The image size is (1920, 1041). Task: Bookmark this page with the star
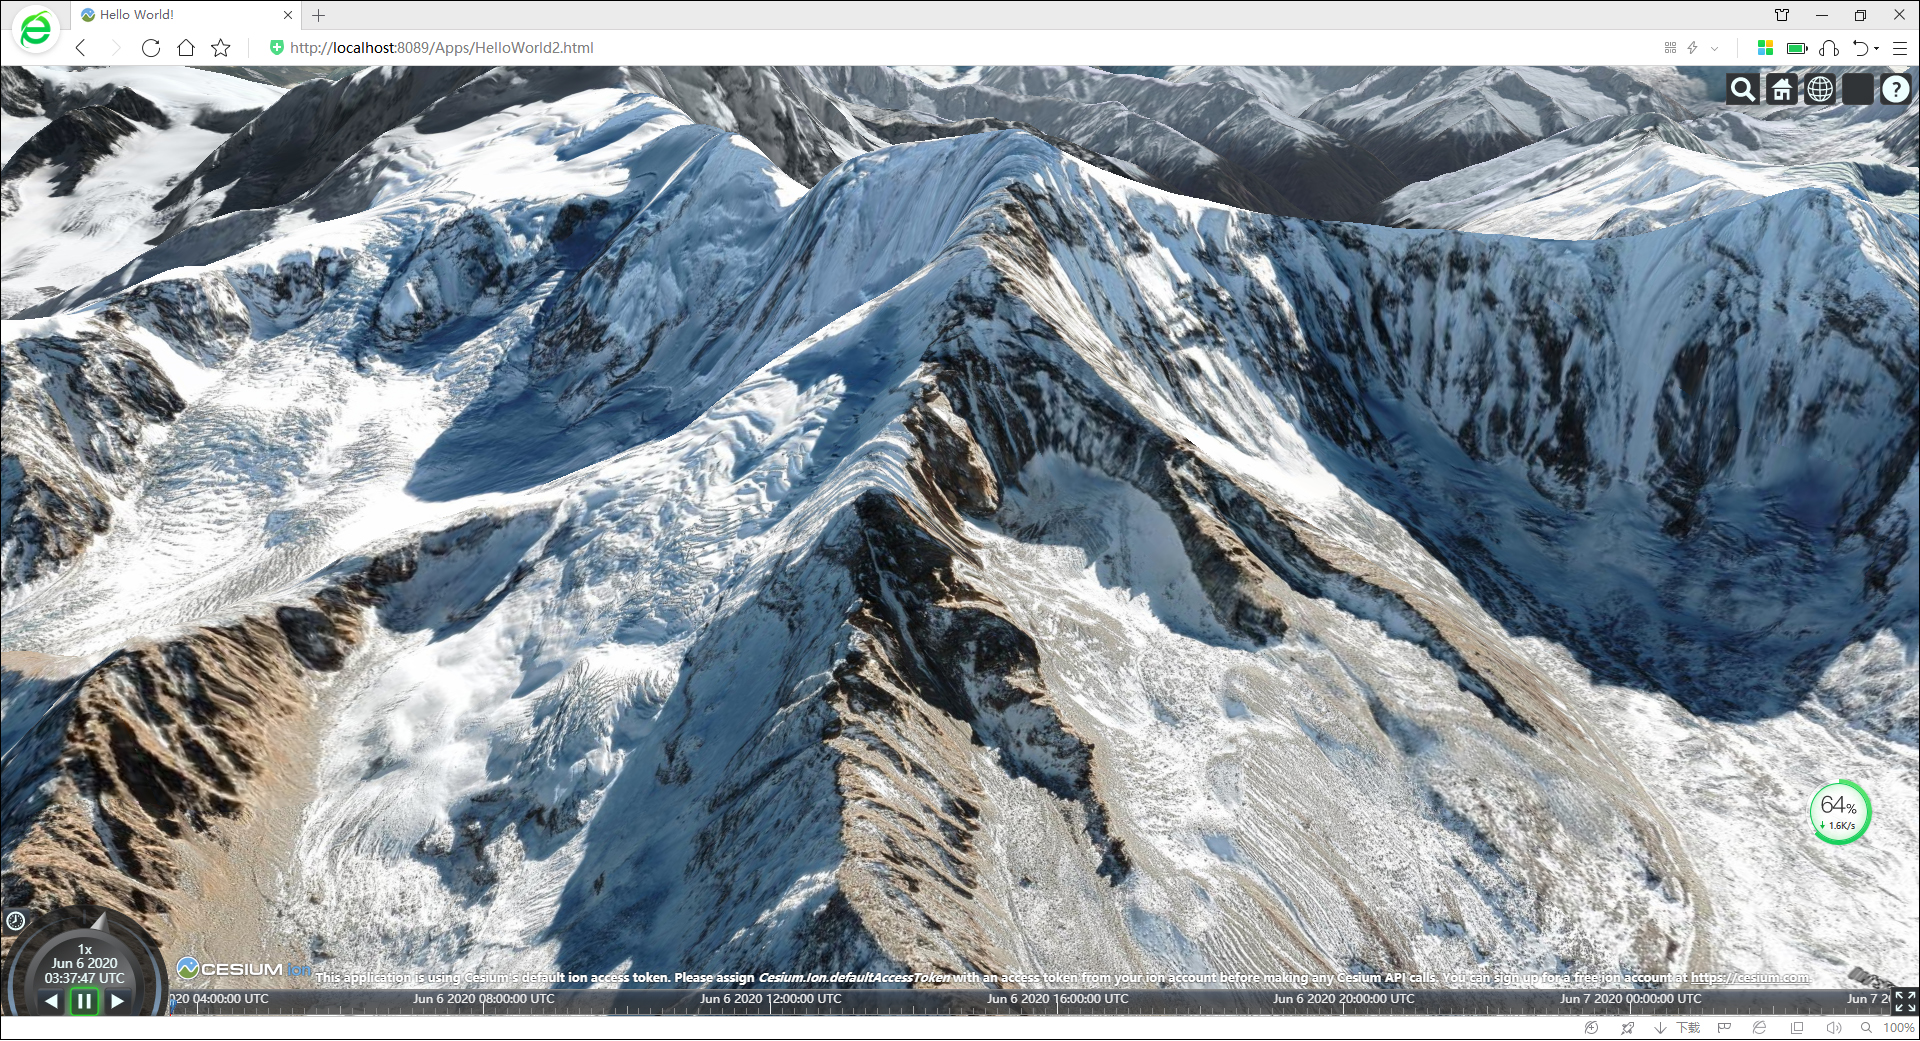(221, 48)
